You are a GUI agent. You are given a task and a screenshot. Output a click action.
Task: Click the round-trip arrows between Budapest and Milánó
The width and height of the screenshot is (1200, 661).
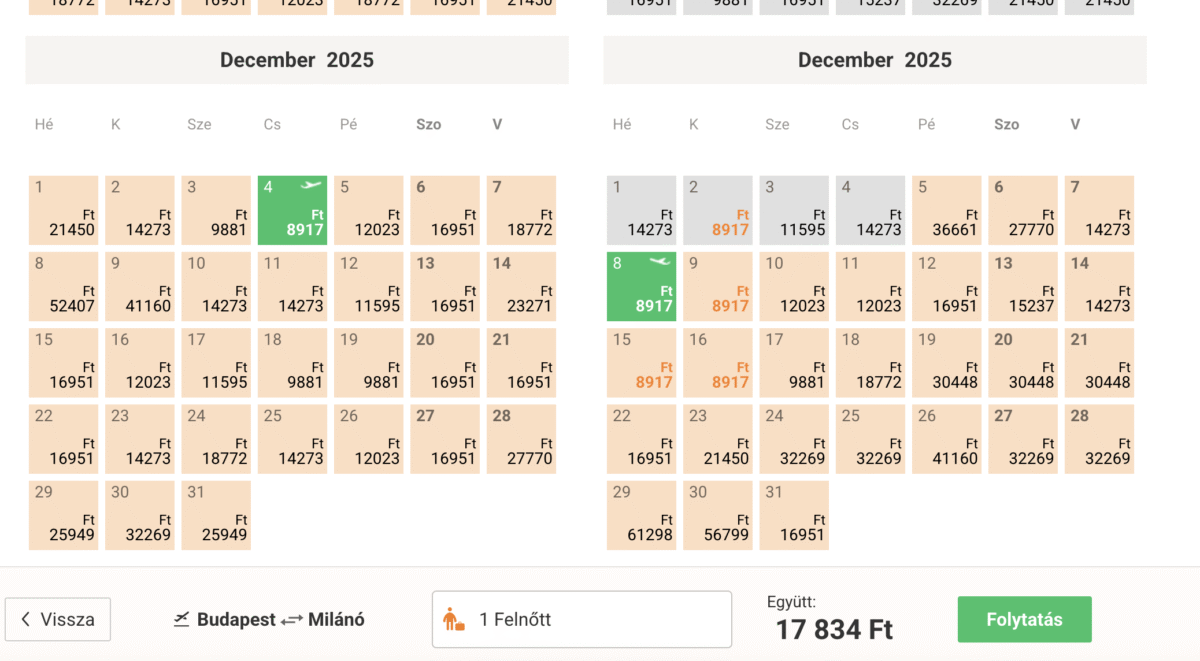point(291,620)
